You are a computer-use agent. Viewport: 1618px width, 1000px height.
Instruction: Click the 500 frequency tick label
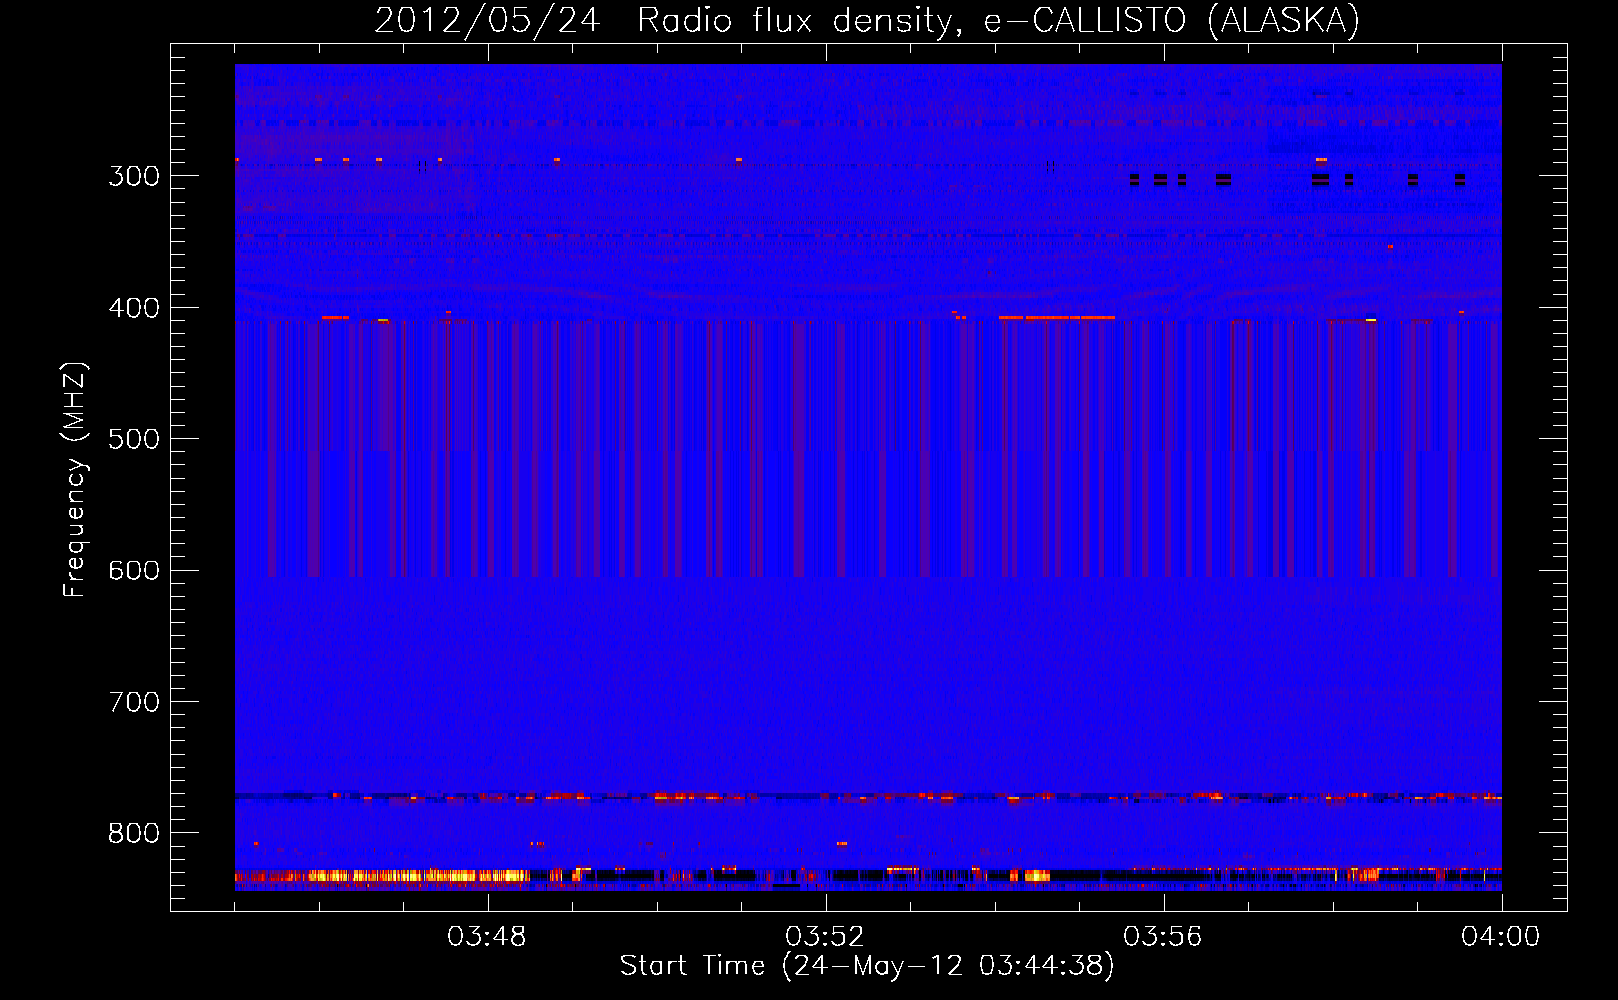pos(134,439)
